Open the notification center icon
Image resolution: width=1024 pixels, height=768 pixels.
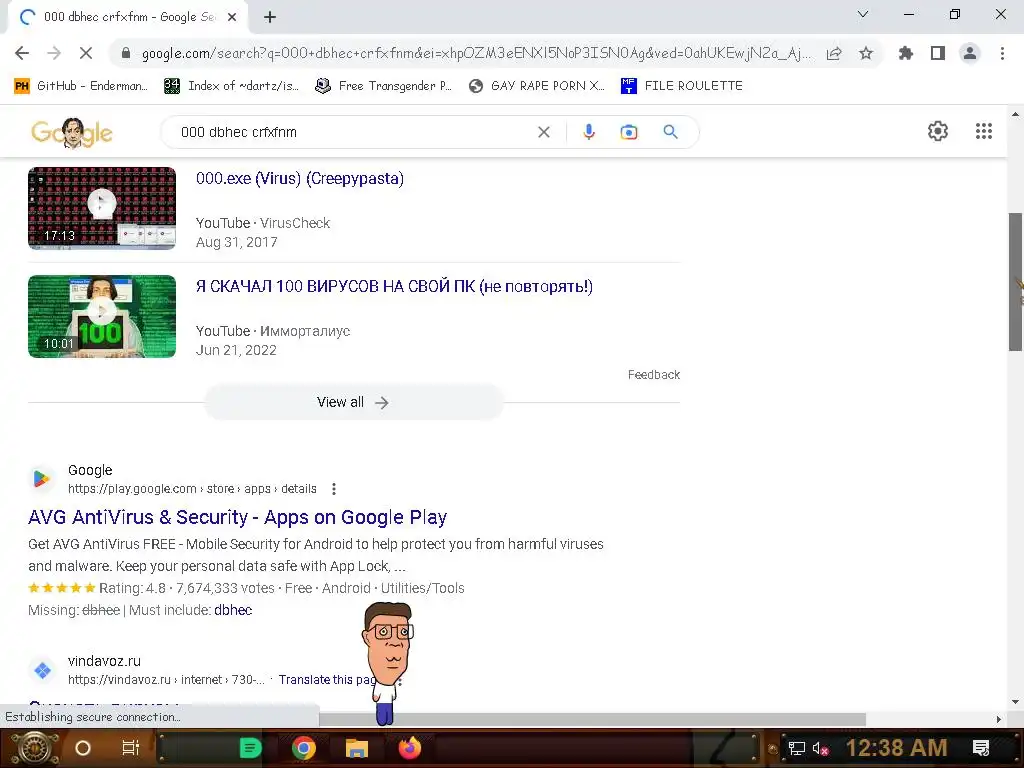[981, 748]
